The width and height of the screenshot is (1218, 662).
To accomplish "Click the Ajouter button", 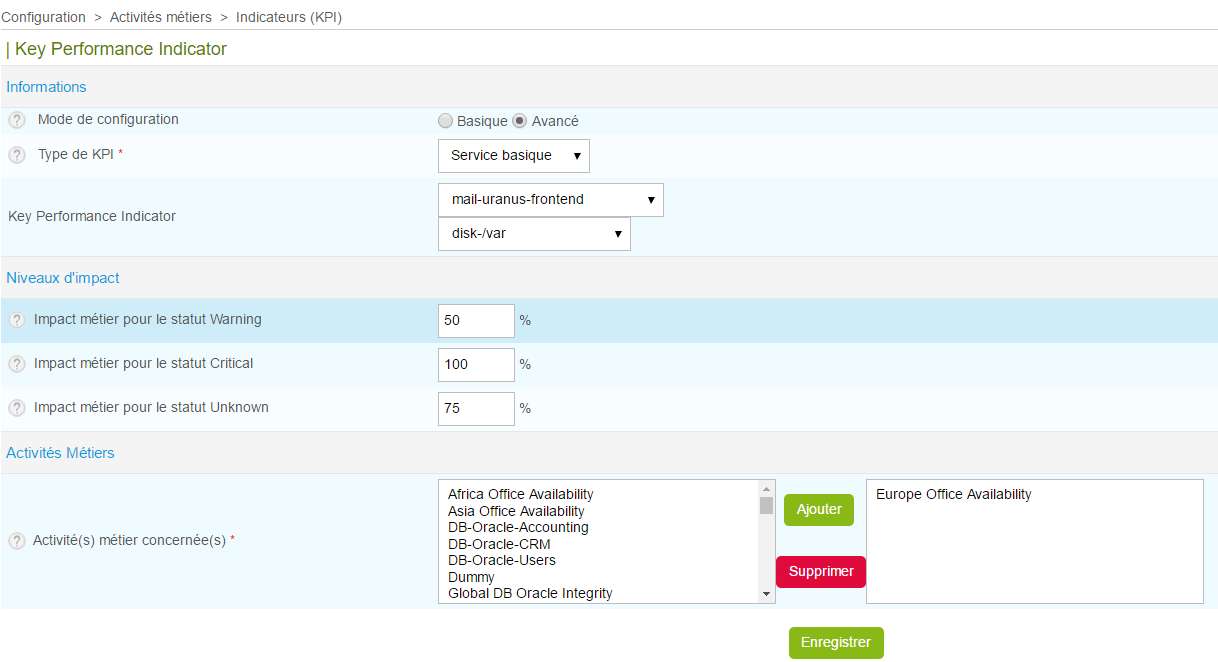I will point(819,510).
